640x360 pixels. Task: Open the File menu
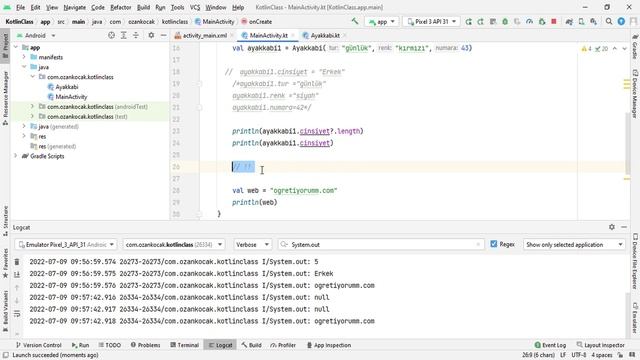click(x=20, y=7)
